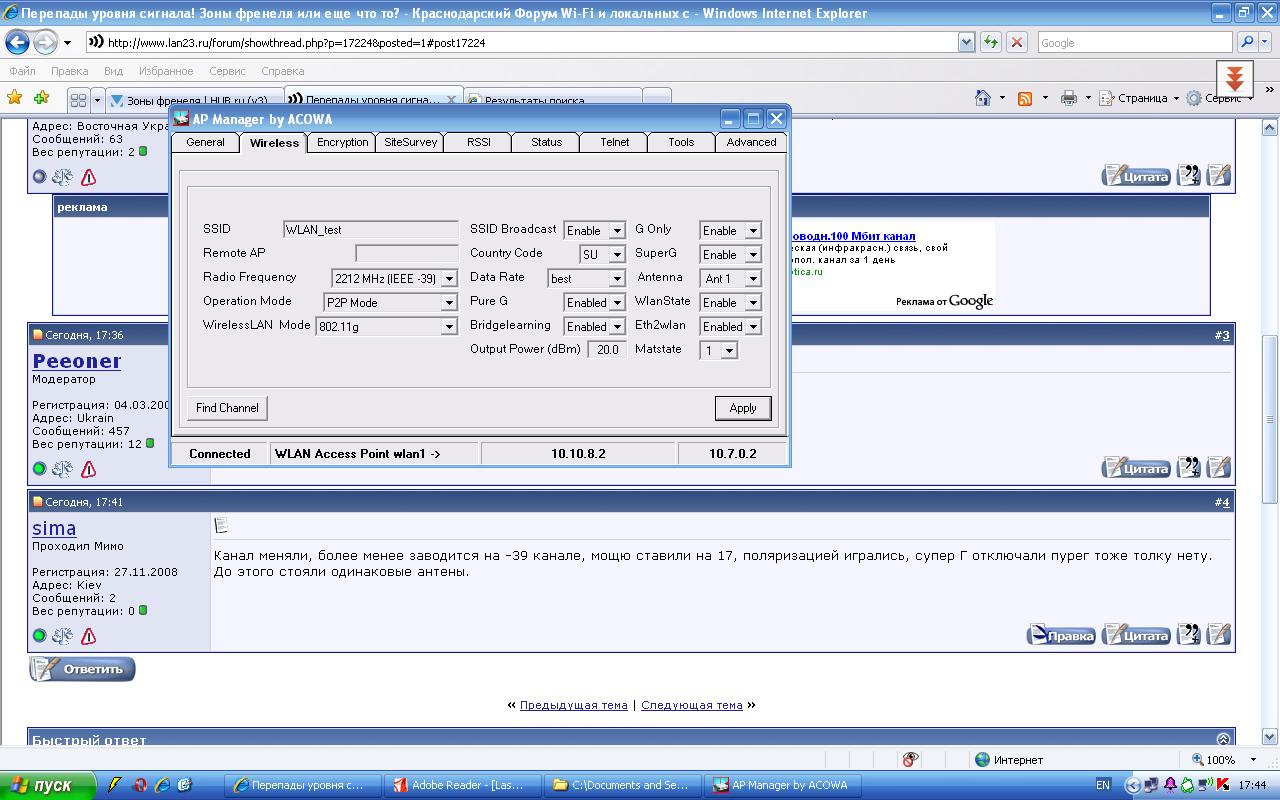Open the Предыдущая тема link
Screen dimensions: 1280x800
[x=573, y=705]
